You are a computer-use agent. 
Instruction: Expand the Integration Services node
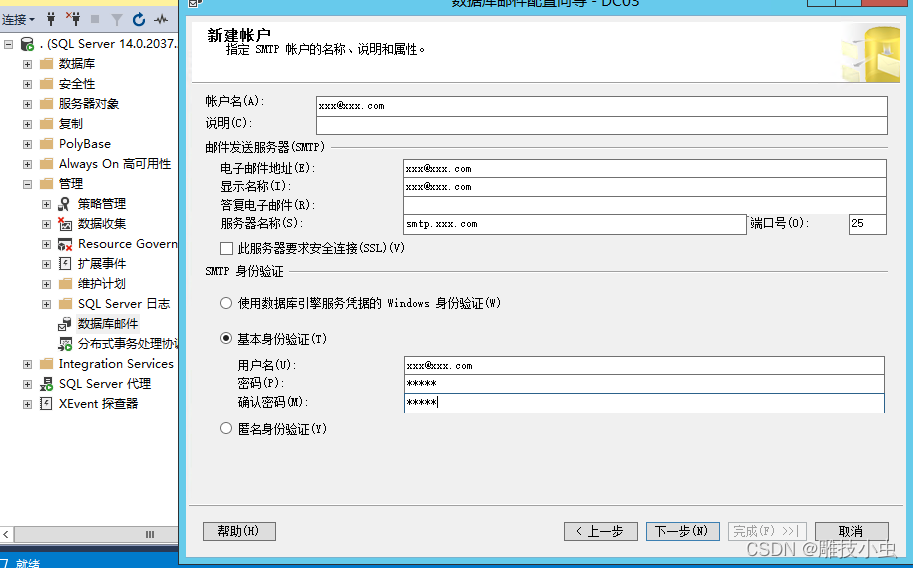point(27,364)
